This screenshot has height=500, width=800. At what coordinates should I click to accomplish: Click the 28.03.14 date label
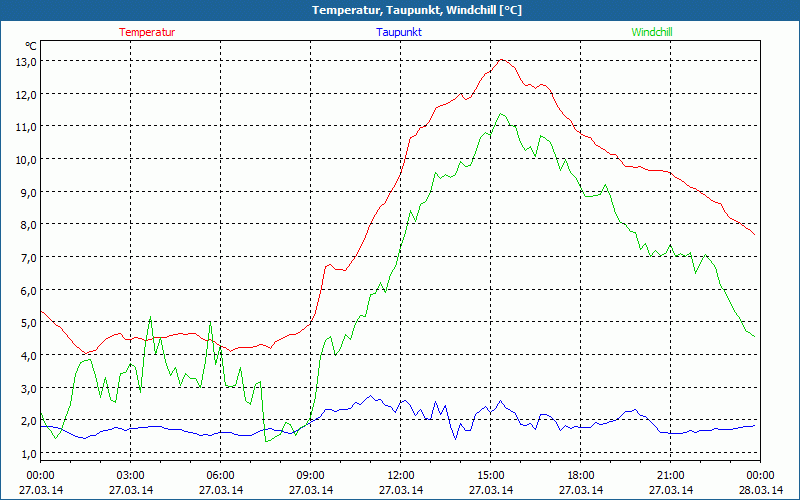(x=761, y=490)
